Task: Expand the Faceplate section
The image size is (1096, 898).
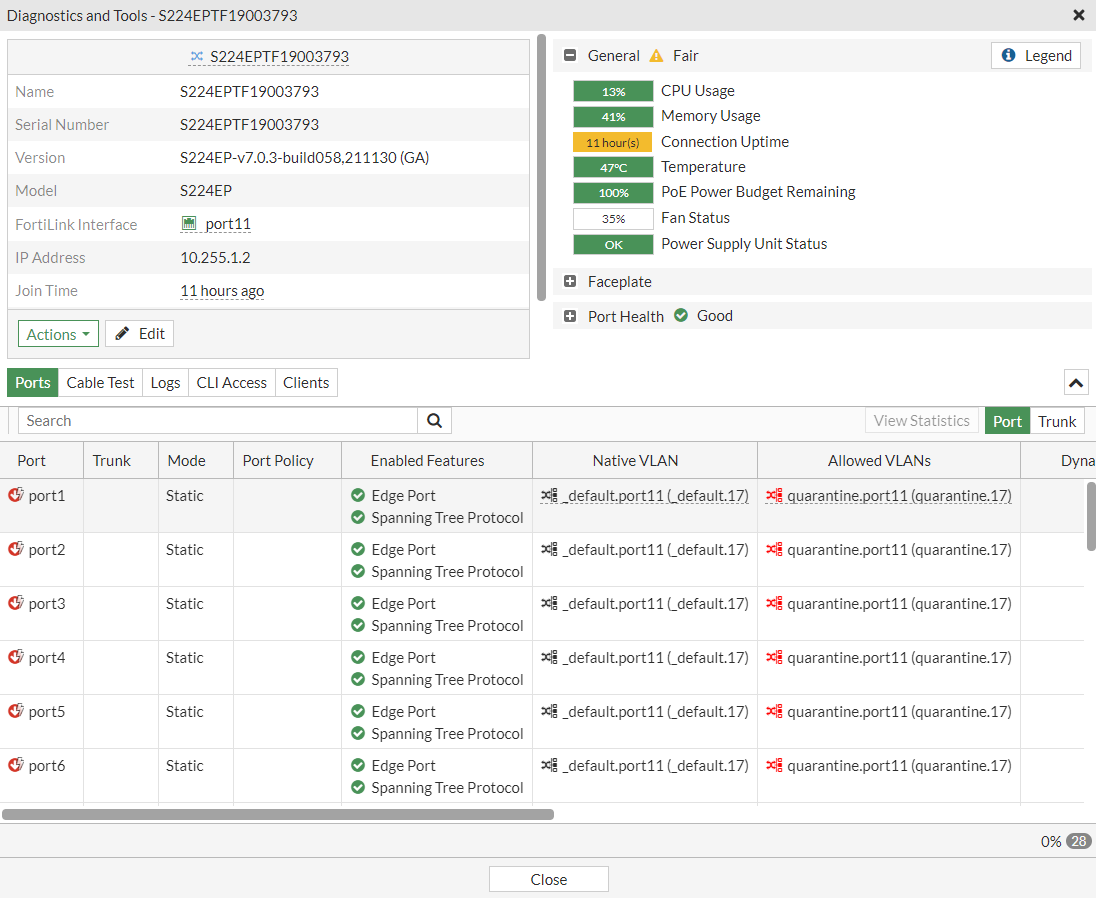Action: [570, 281]
